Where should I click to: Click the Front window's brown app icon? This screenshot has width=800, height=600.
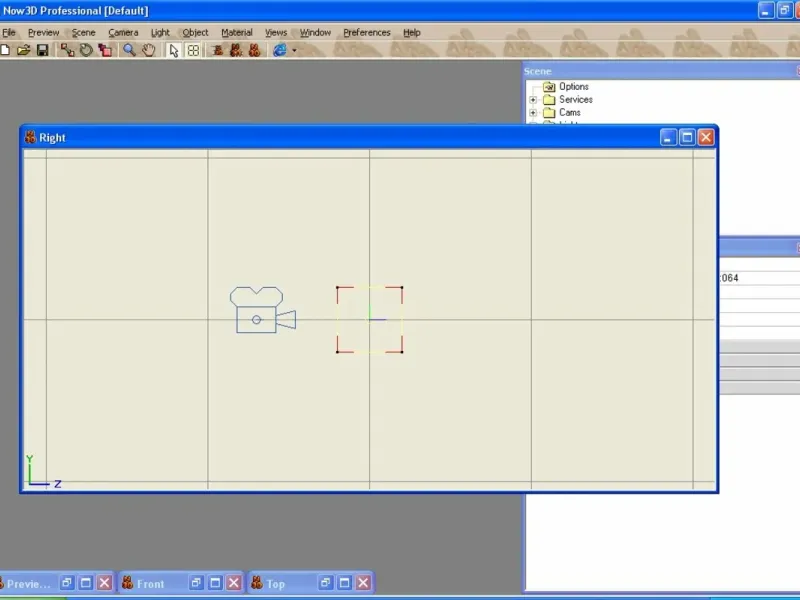click(x=128, y=583)
